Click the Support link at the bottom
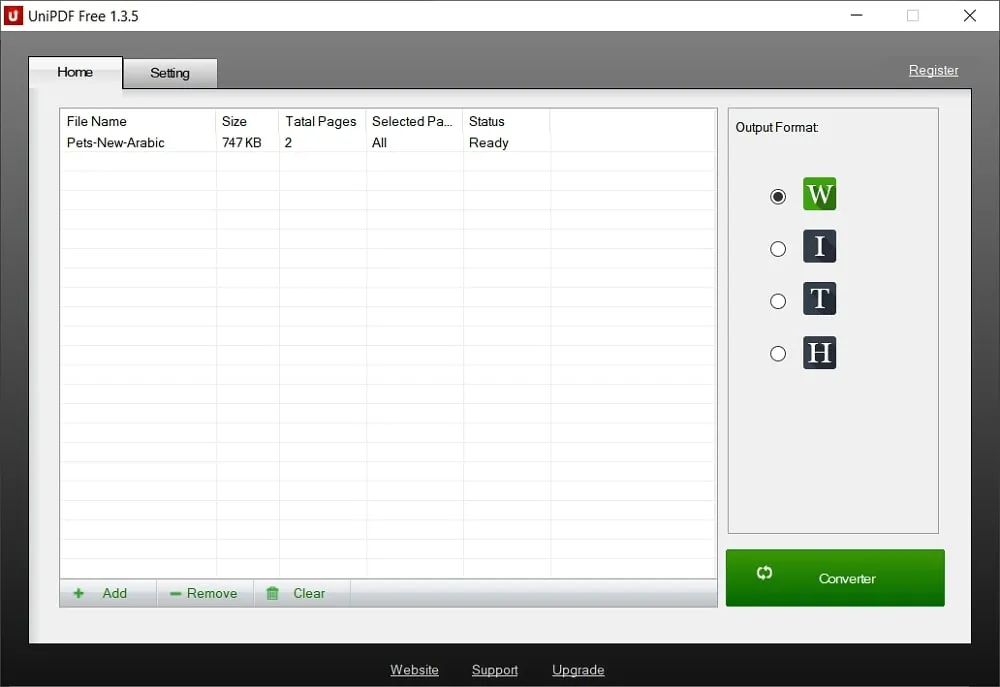The width and height of the screenshot is (1000, 687). [494, 670]
